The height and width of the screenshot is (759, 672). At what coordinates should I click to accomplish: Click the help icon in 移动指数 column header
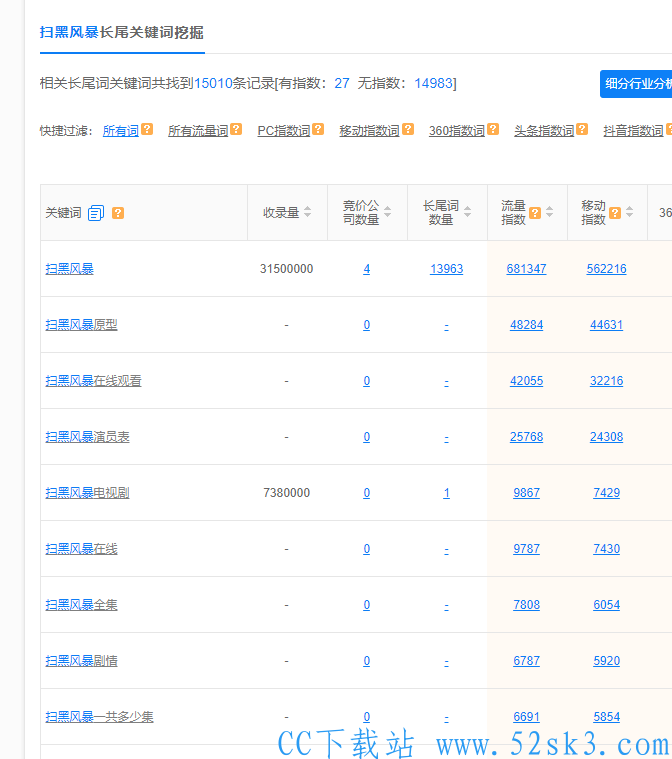pos(615,213)
